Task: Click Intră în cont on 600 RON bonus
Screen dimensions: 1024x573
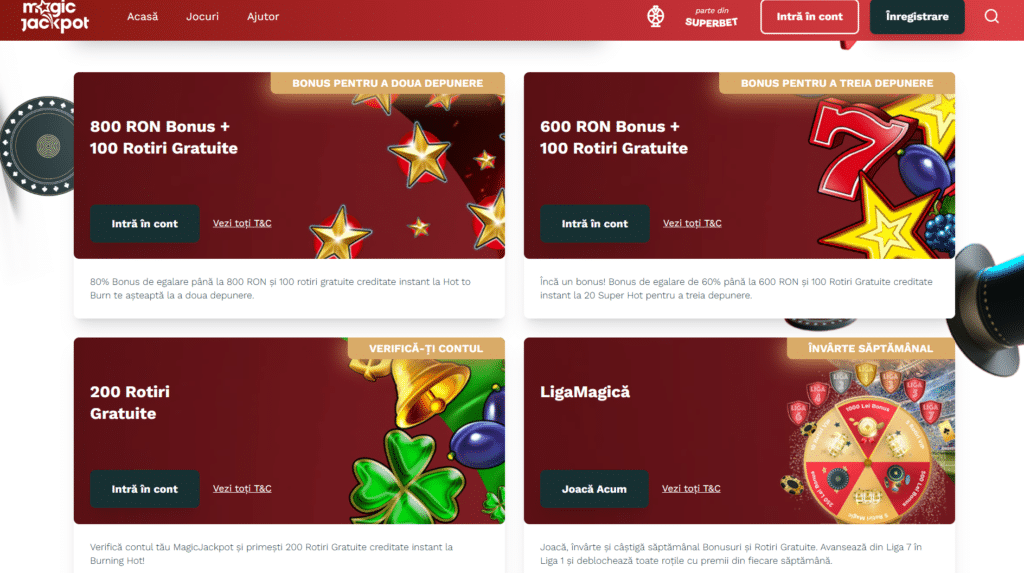Action: (594, 223)
